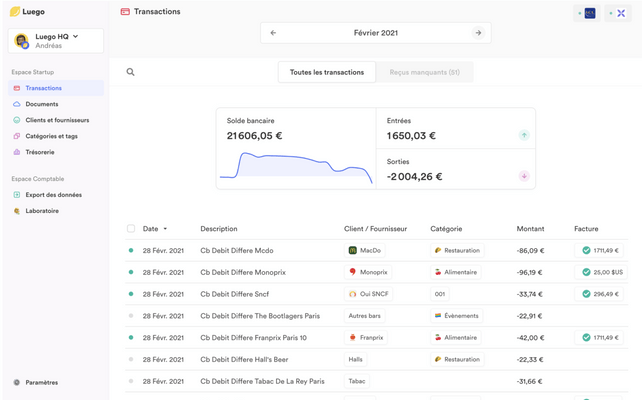Screen dimensions: 642x400
Task: Open the Laboratoire section
Action: click(42, 211)
